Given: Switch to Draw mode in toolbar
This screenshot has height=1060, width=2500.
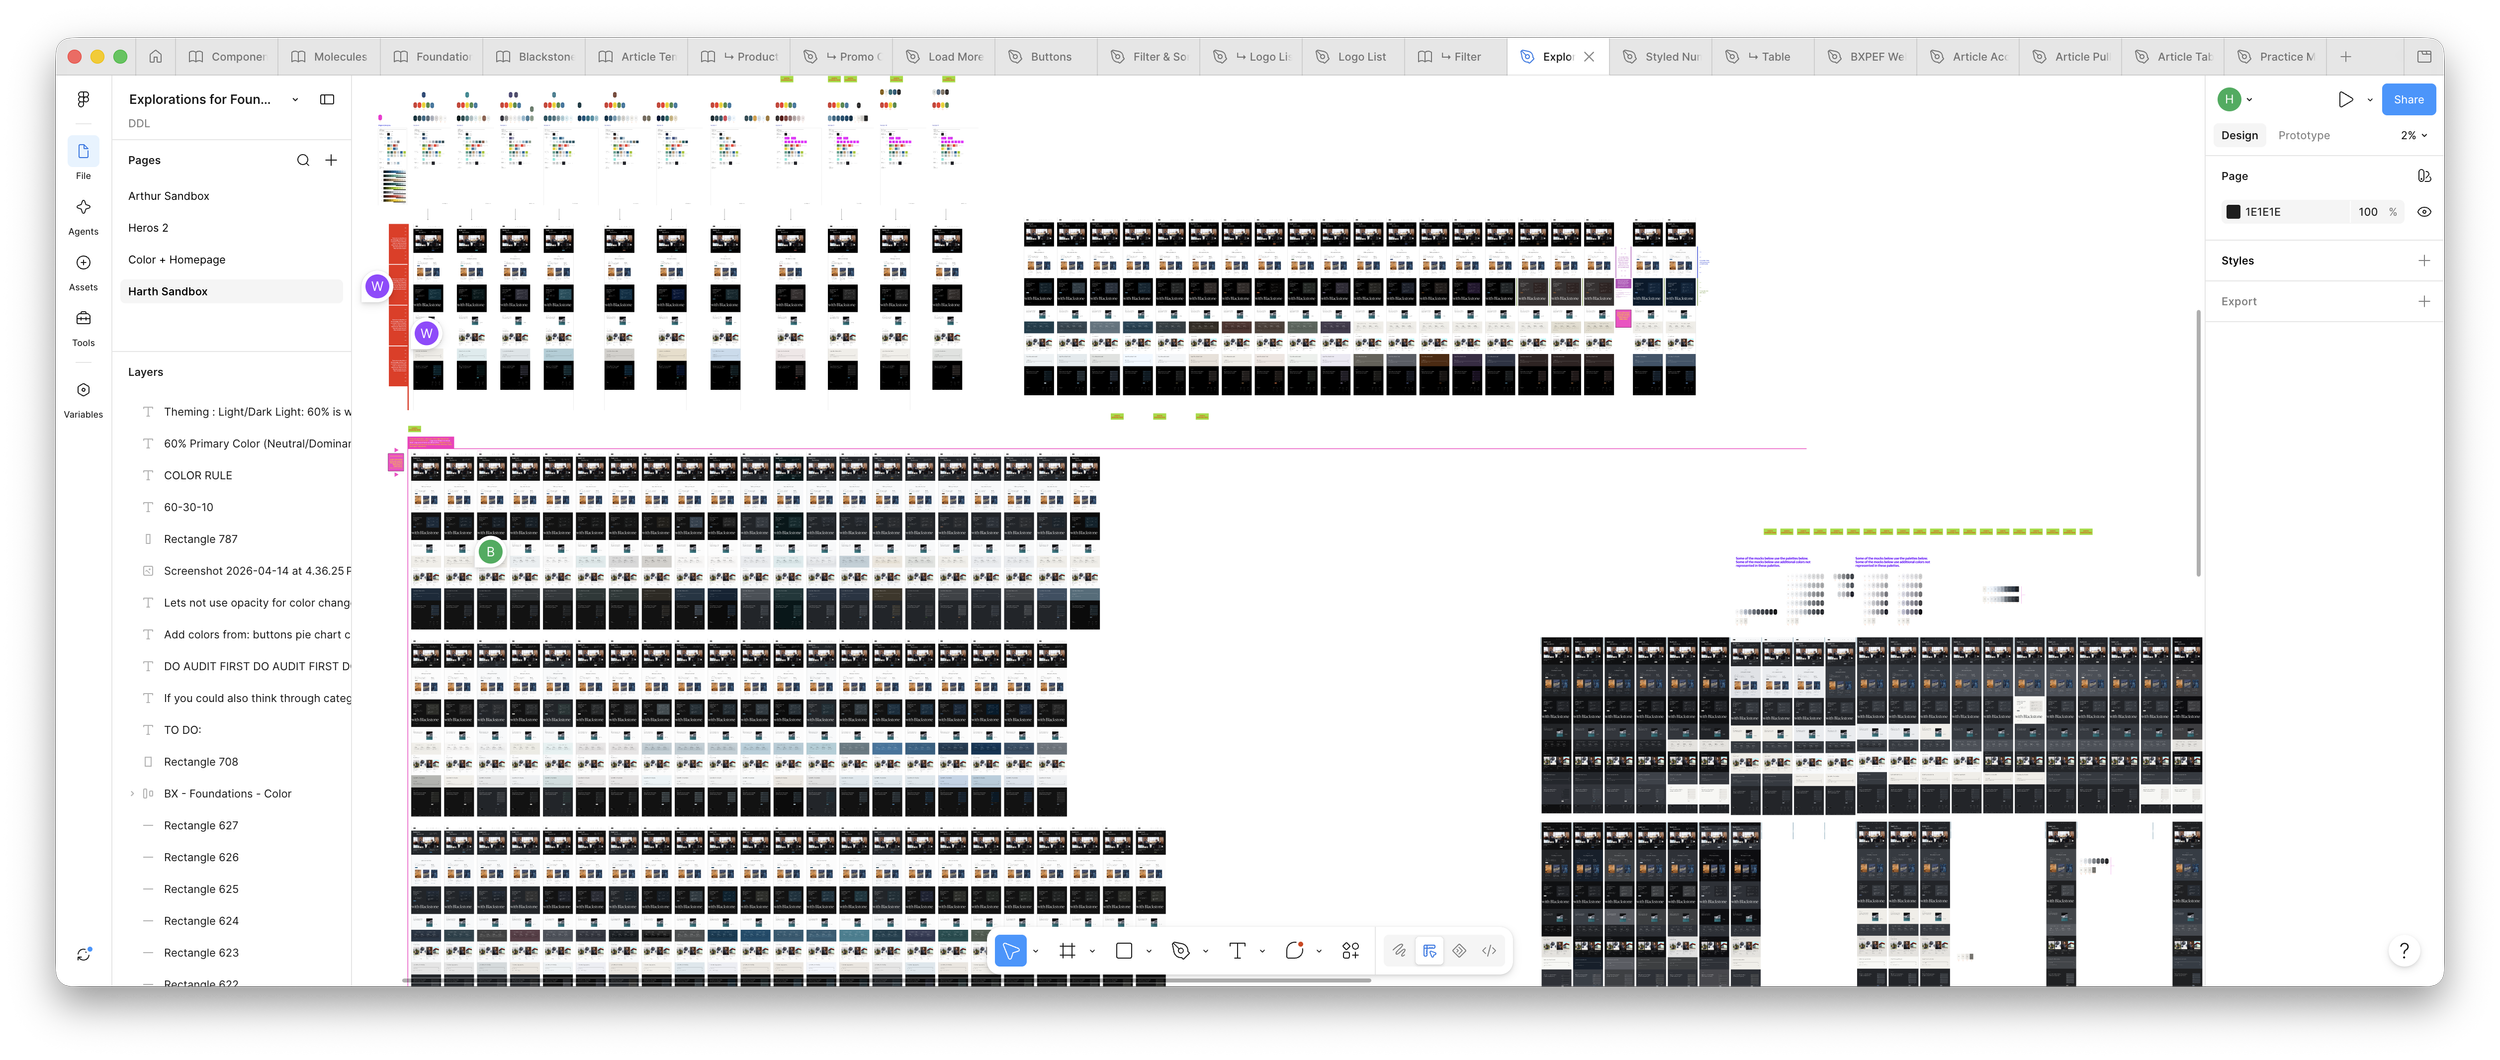Looking at the screenshot, I should point(1399,951).
